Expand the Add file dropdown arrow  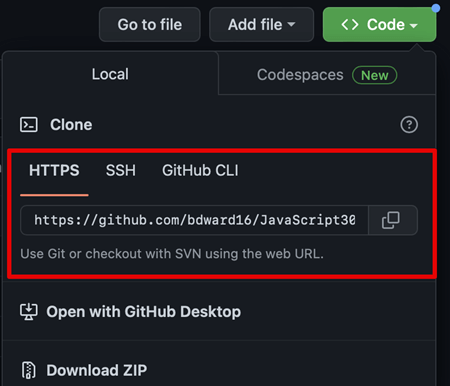tap(291, 25)
